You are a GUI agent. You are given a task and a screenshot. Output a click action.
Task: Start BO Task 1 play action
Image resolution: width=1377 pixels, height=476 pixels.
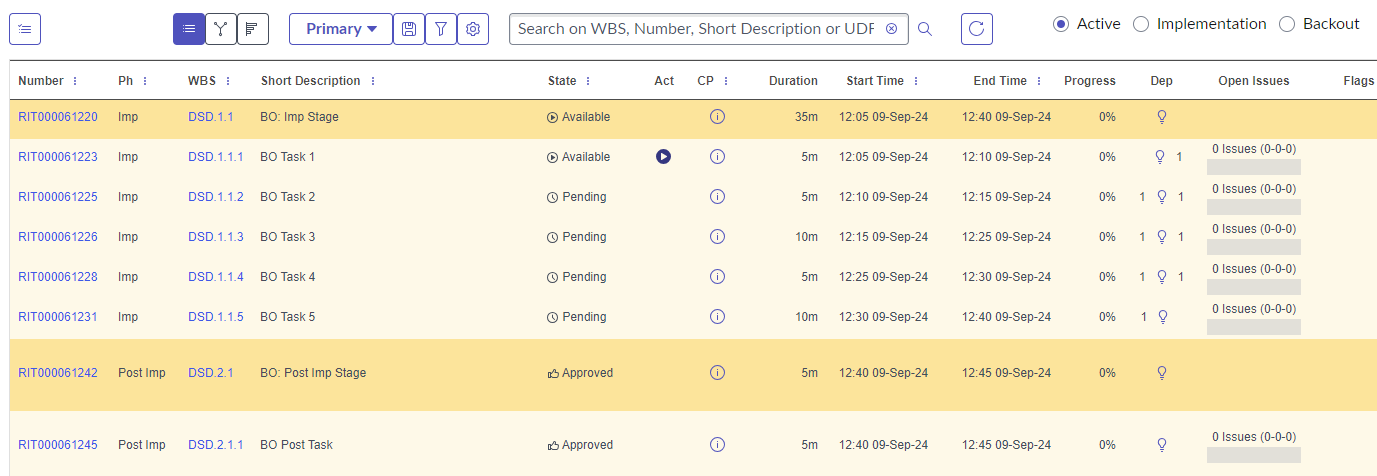(663, 157)
